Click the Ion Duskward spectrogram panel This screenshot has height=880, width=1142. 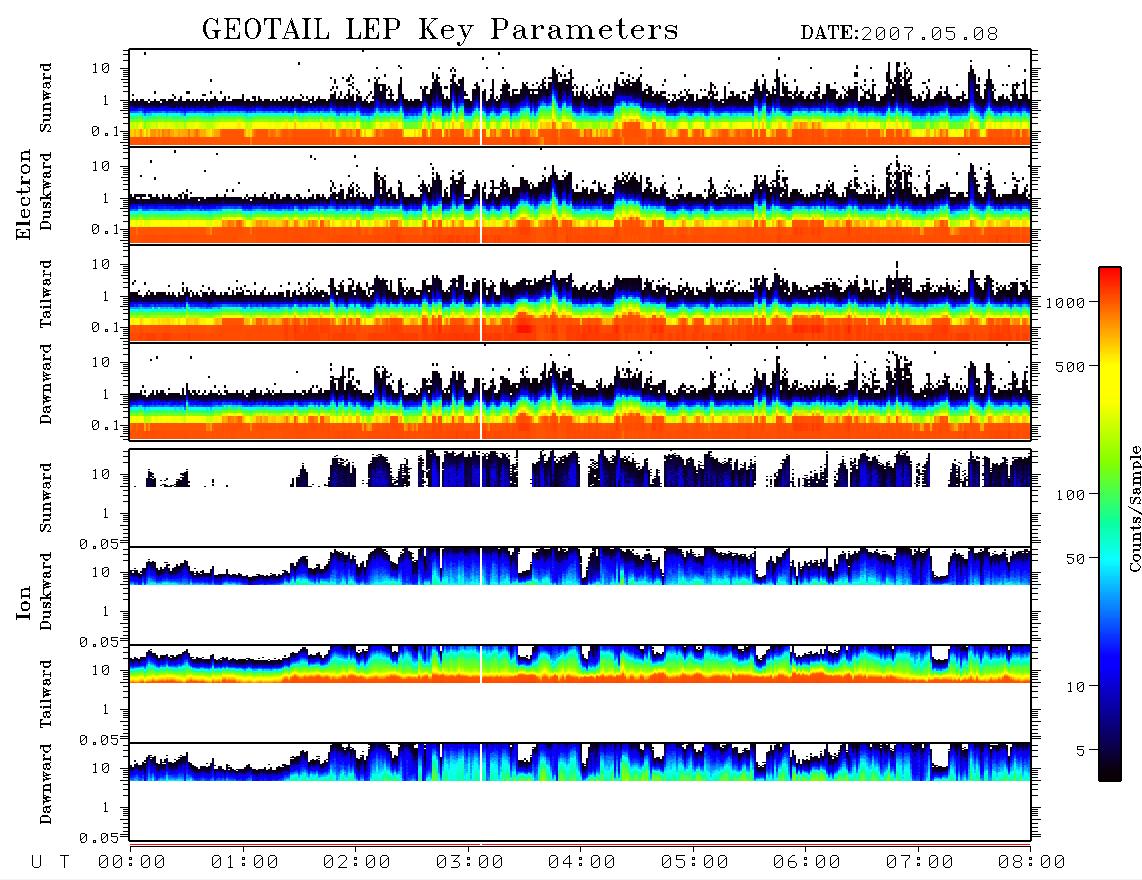(580, 596)
